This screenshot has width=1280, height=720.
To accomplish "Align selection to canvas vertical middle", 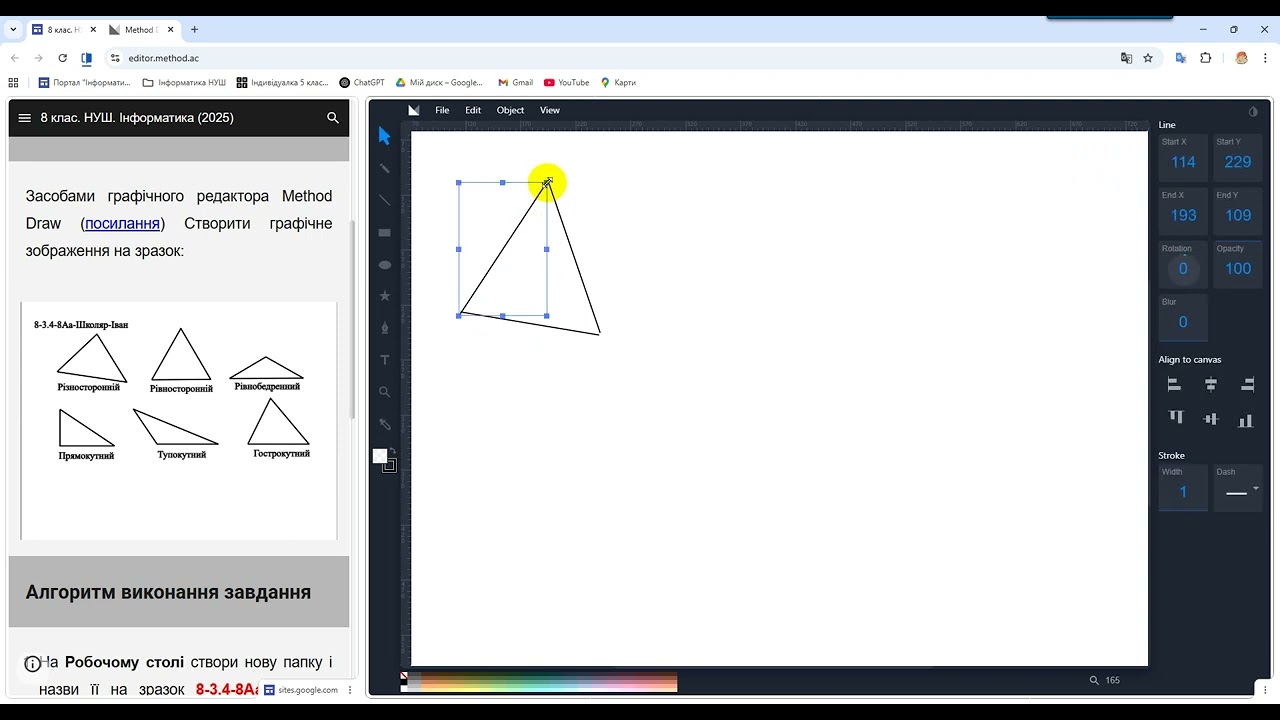I will tap(1211, 418).
